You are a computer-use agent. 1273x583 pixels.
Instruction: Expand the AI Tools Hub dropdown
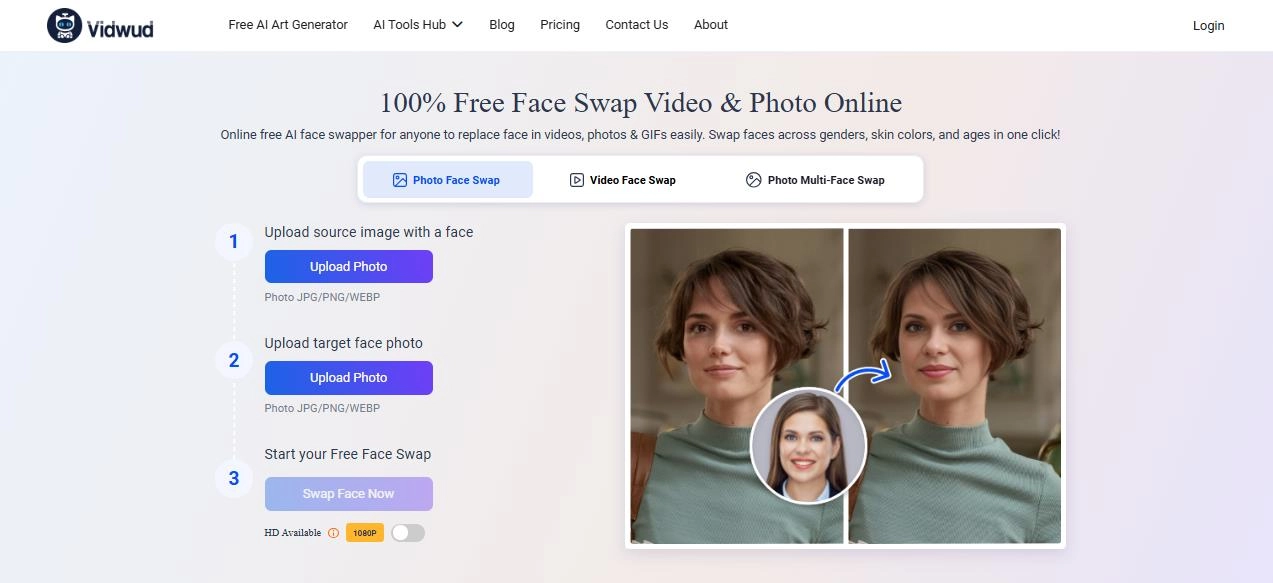410,24
